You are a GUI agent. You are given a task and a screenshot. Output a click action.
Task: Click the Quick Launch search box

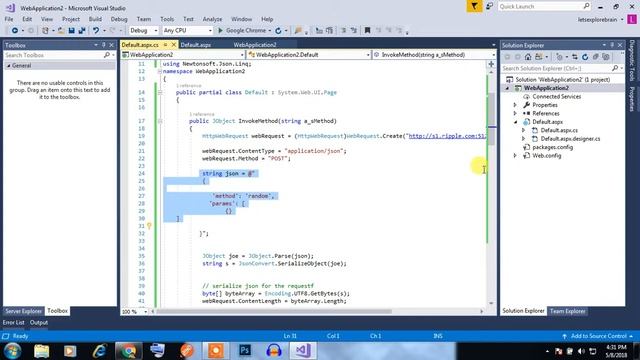click(x=544, y=6)
